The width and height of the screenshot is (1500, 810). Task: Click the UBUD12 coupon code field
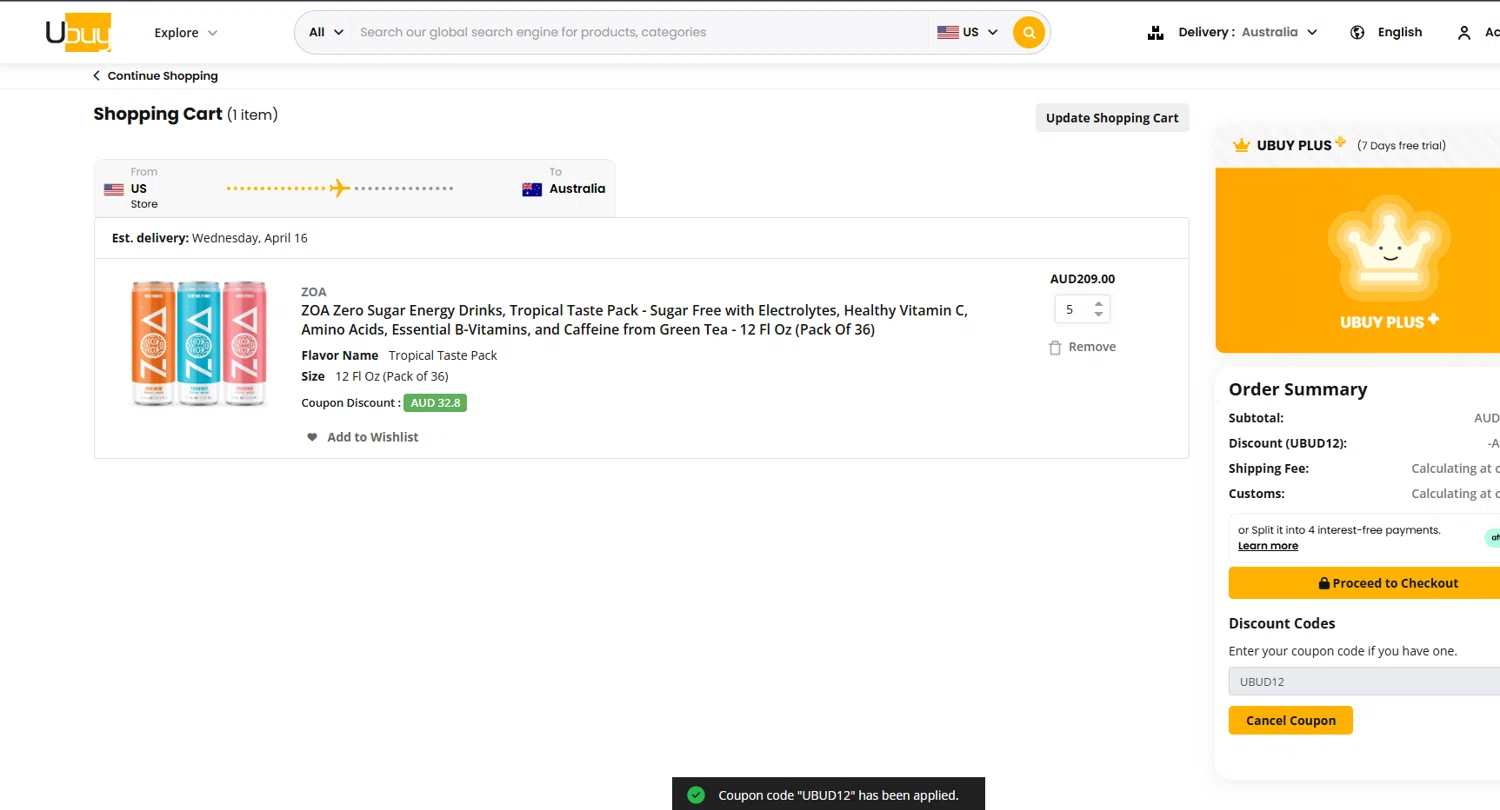click(x=1364, y=681)
